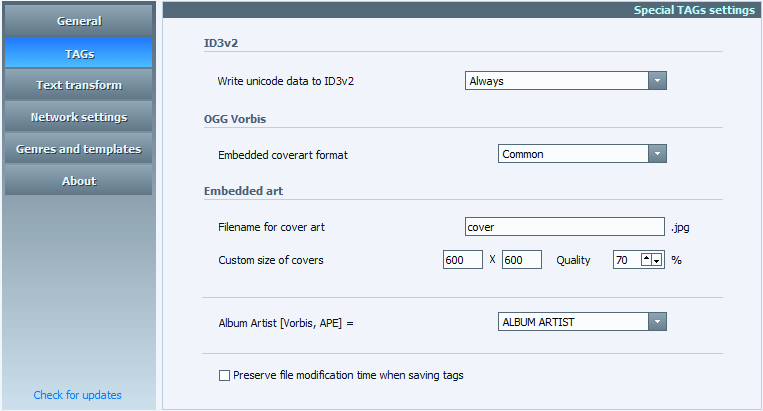Screen dimensions: 763x411
Task: Increase Quality with the up arrow
Action: tap(646, 260)
